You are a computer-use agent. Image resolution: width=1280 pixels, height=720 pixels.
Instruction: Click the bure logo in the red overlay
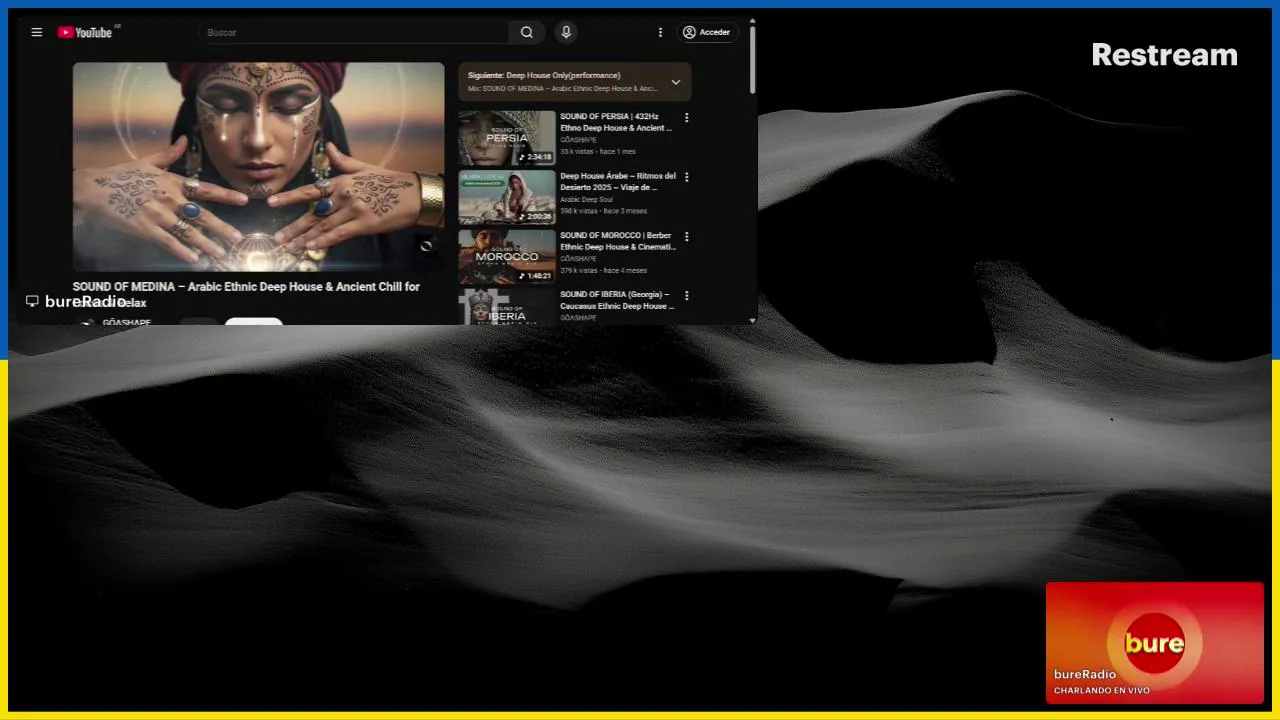tap(1154, 642)
